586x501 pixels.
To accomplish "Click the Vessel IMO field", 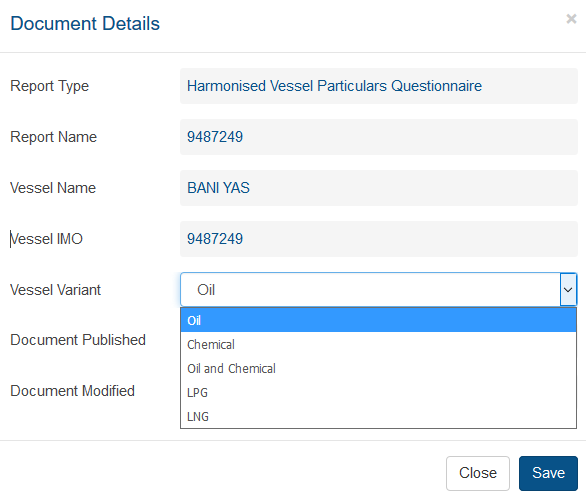I will [379, 239].
